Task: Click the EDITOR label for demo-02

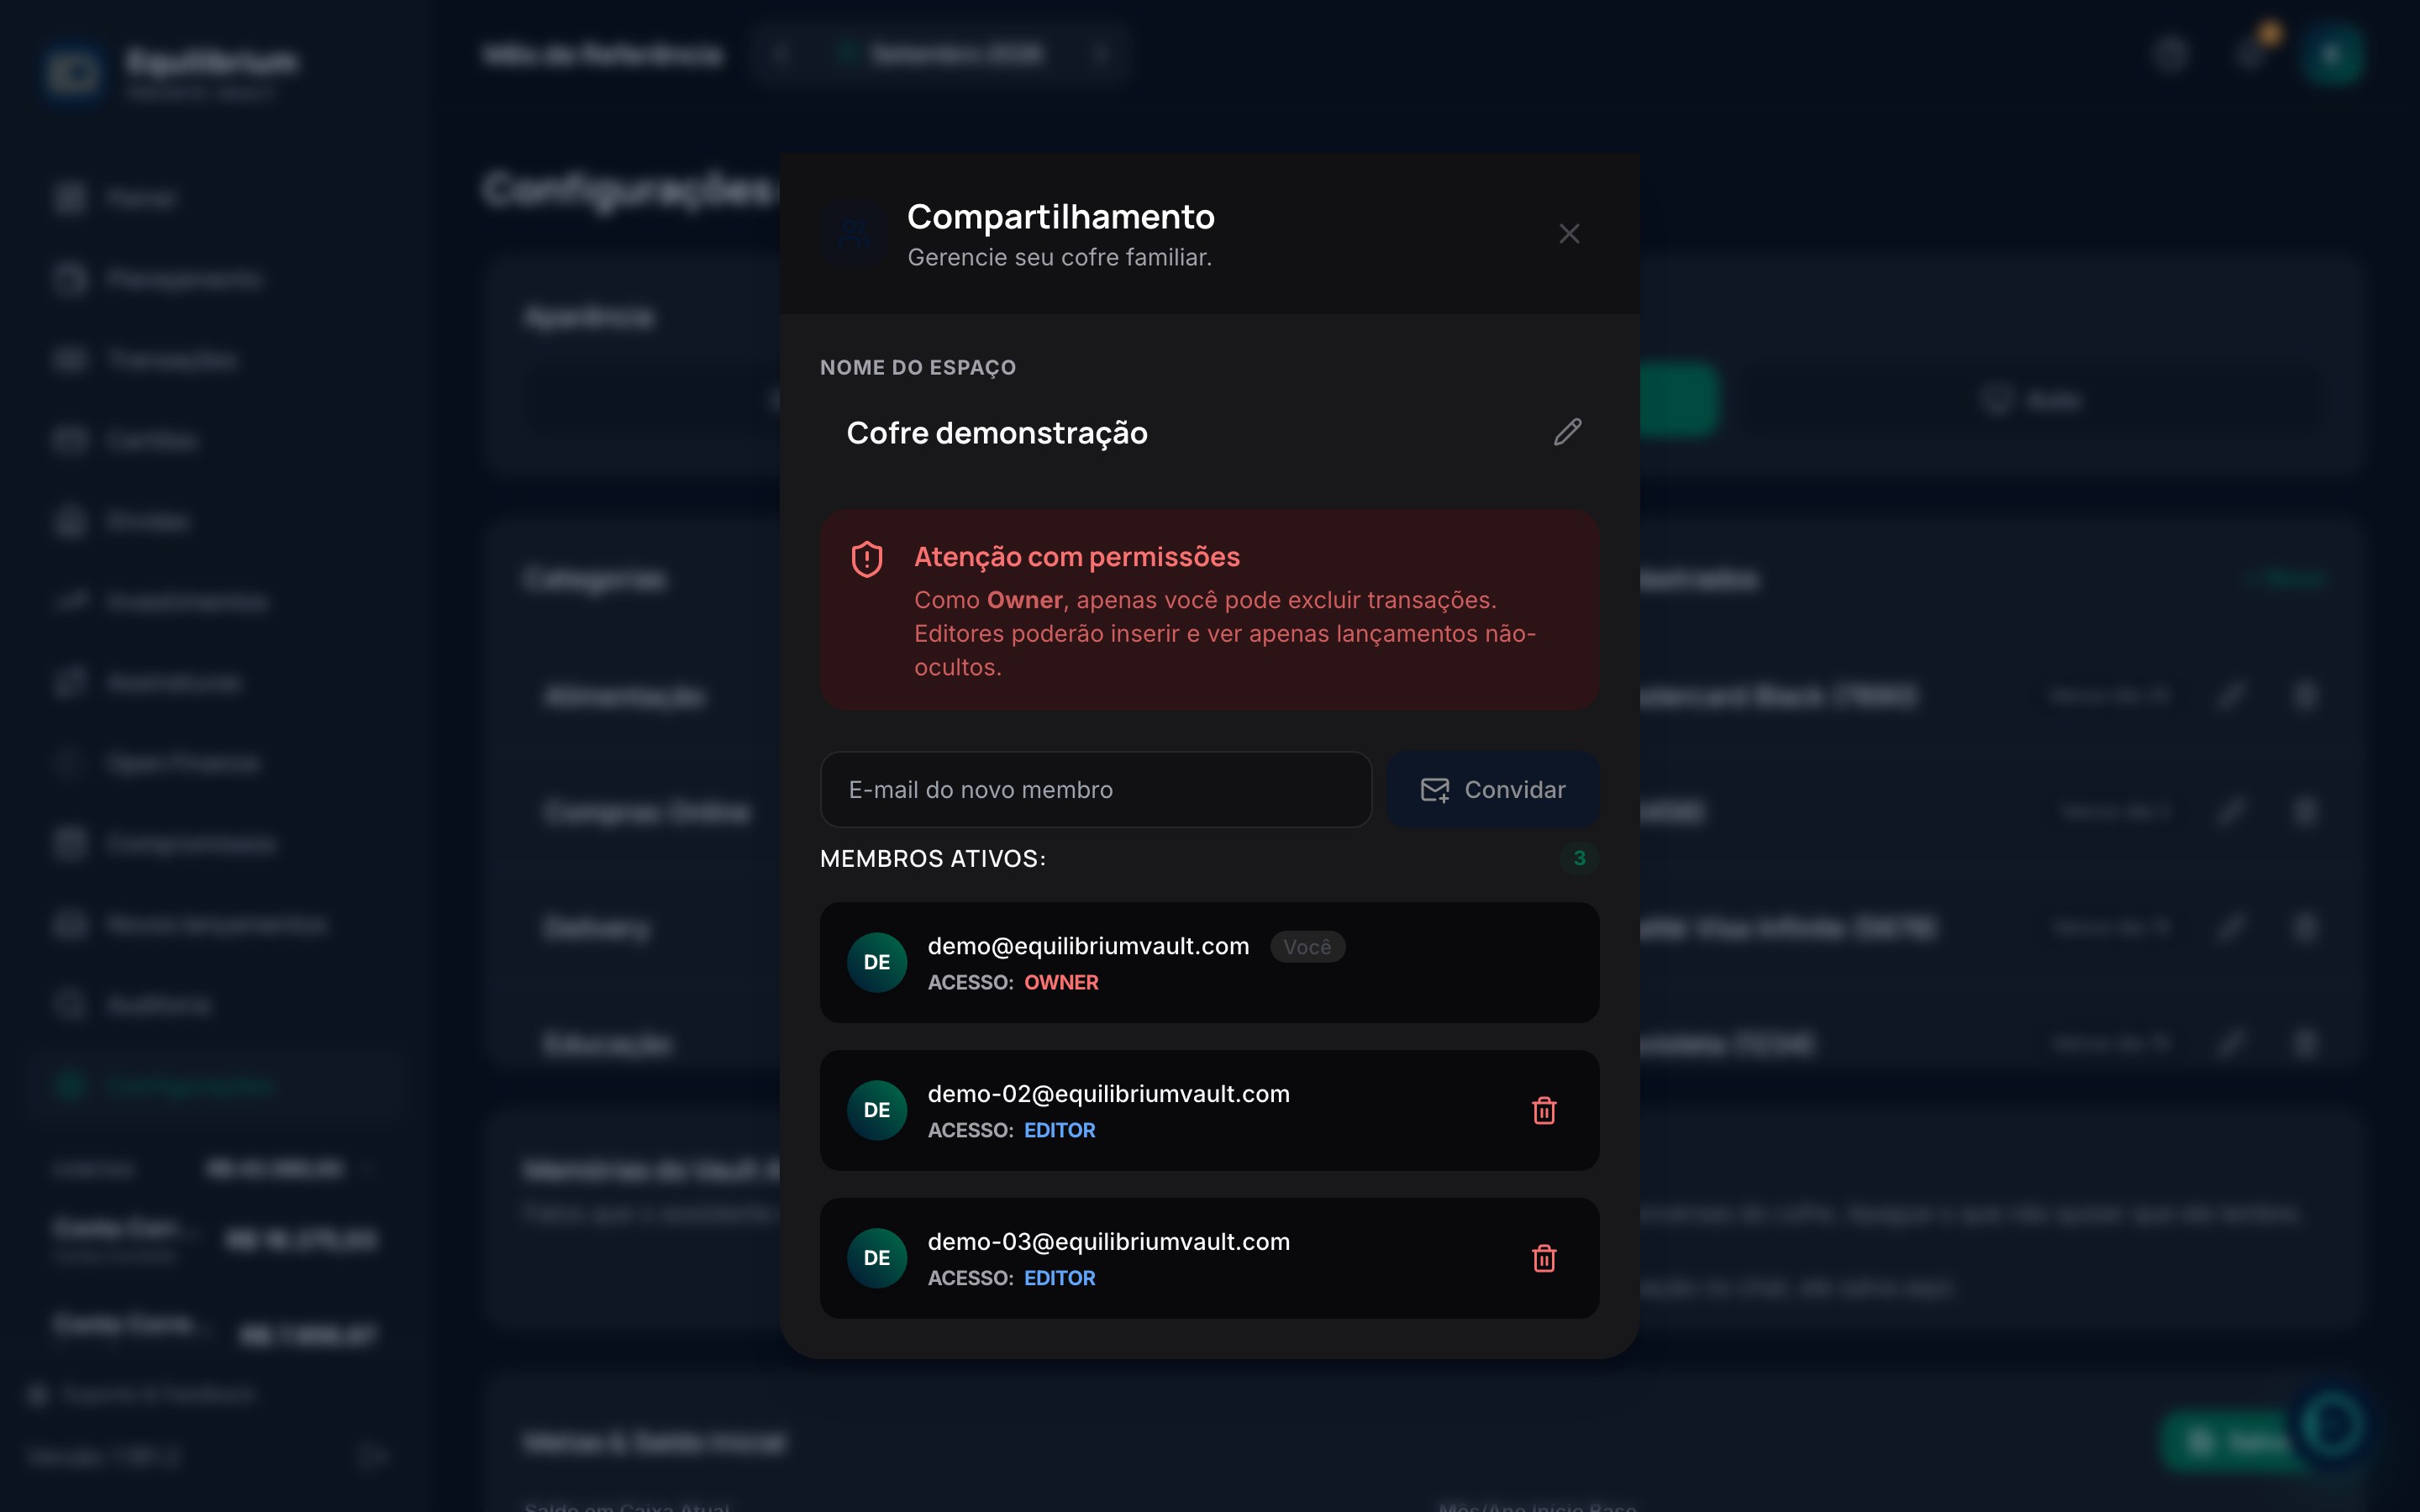Action: pos(1059,1131)
